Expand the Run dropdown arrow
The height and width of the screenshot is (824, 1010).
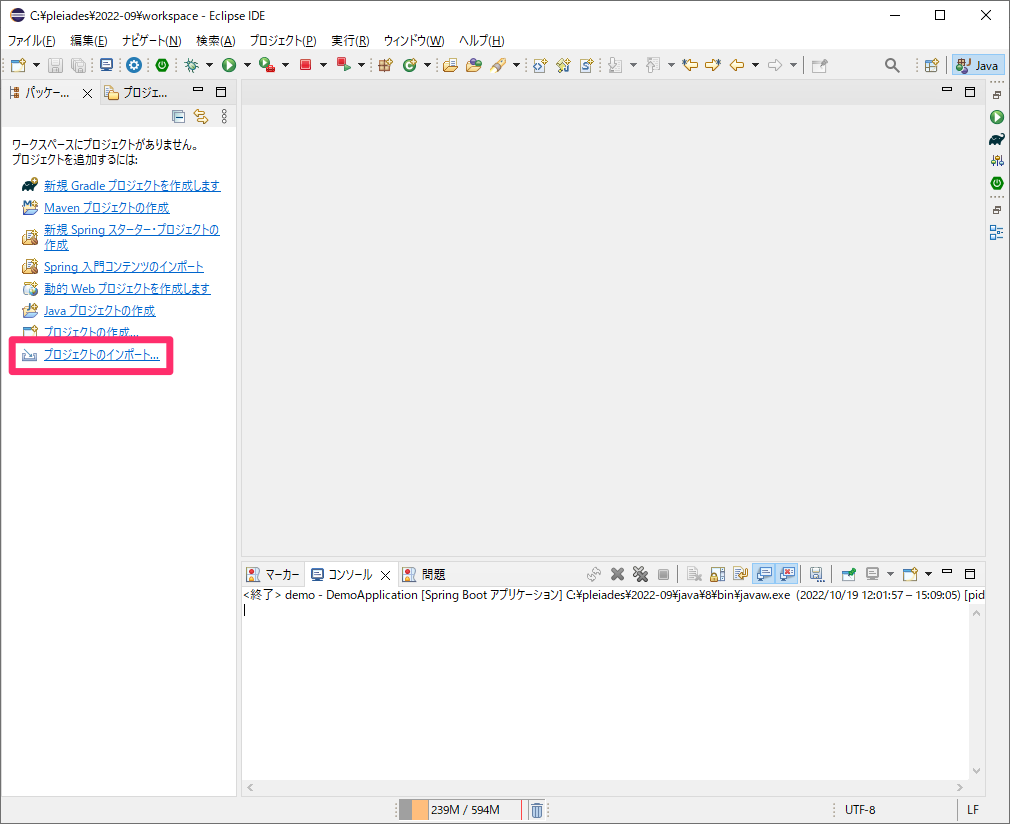(x=247, y=65)
